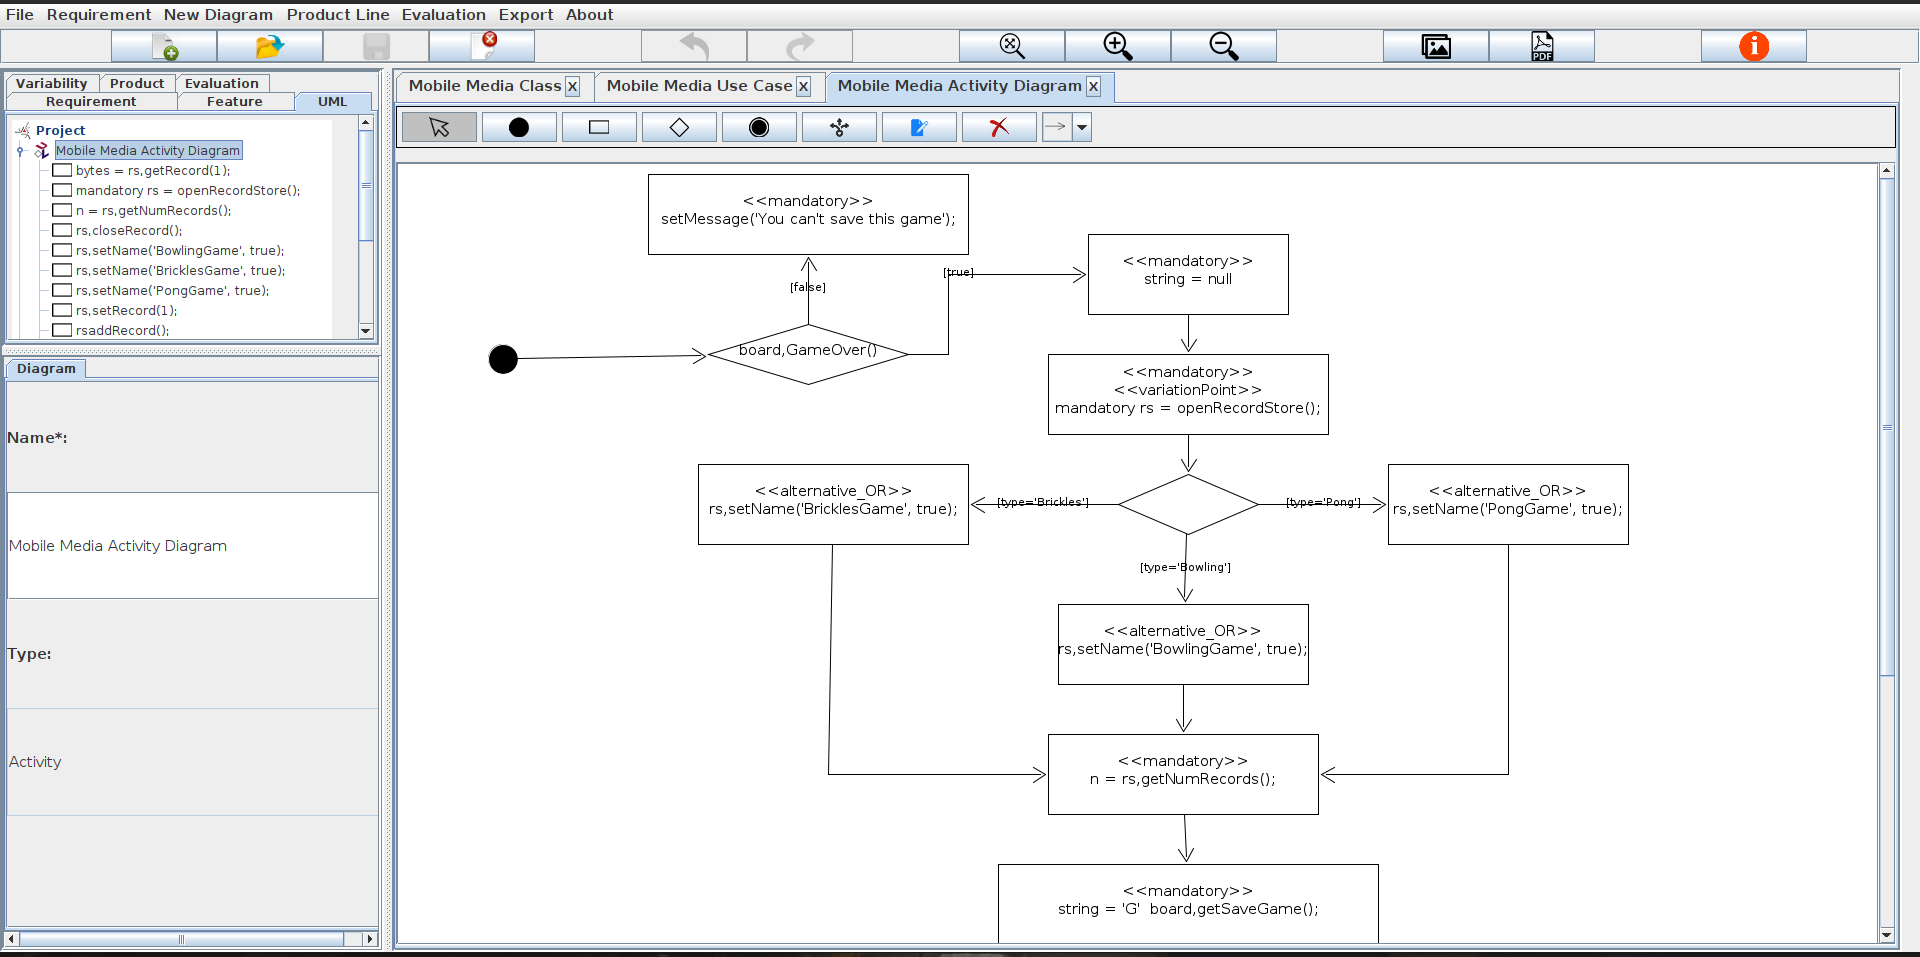Click the new project file icon
The width and height of the screenshot is (1920, 957).
click(x=164, y=46)
